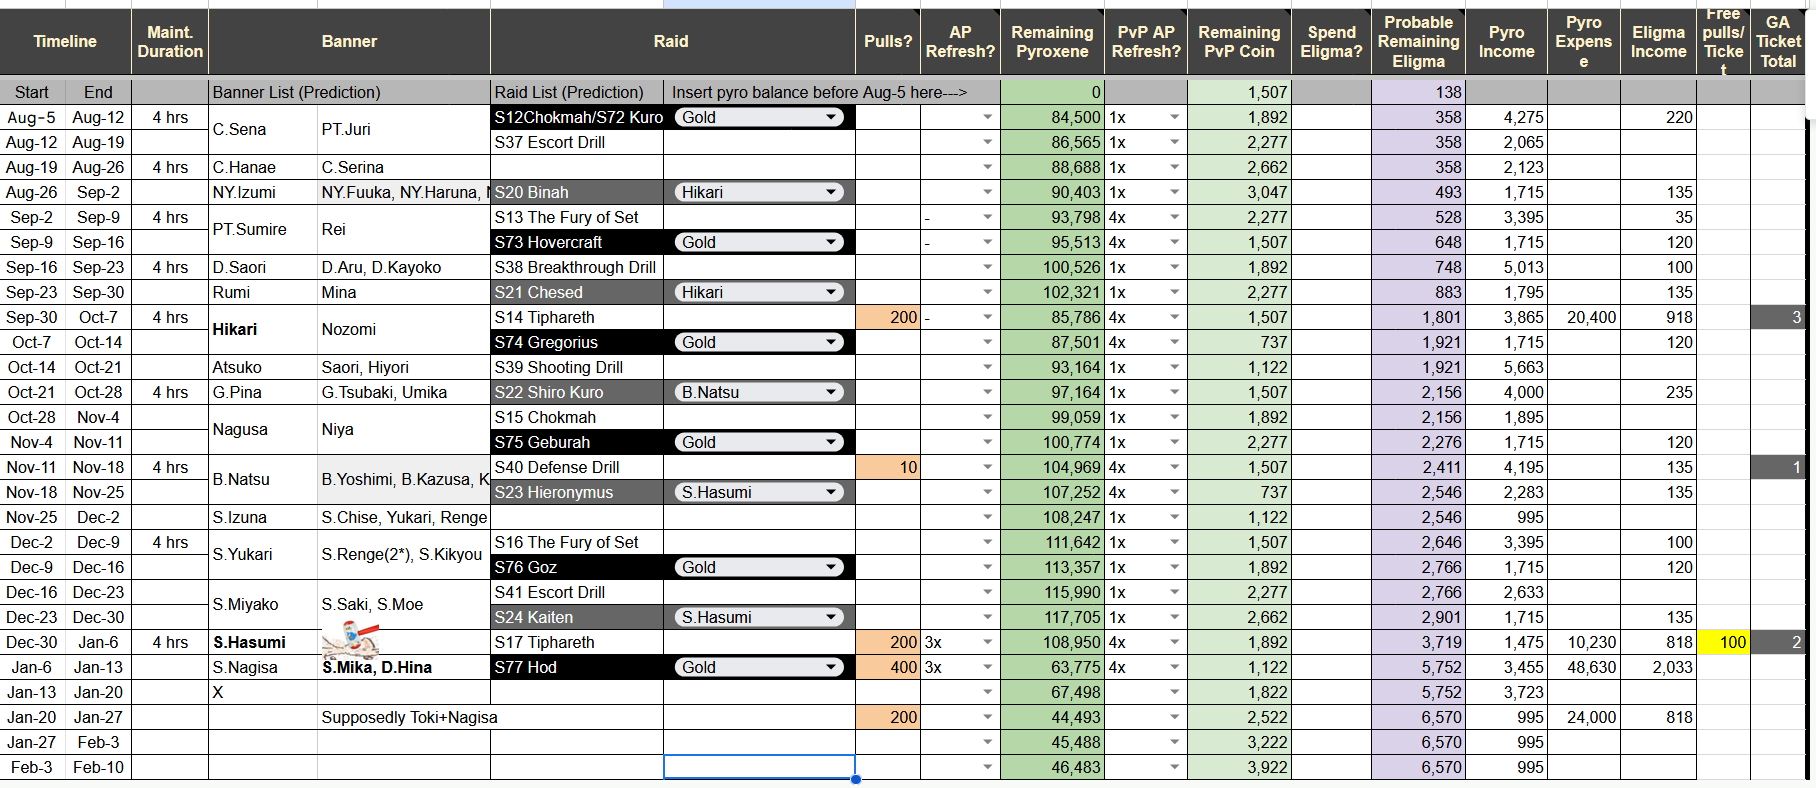Click pyro balance input cell showing 0
1816x788 pixels.
1052,92
